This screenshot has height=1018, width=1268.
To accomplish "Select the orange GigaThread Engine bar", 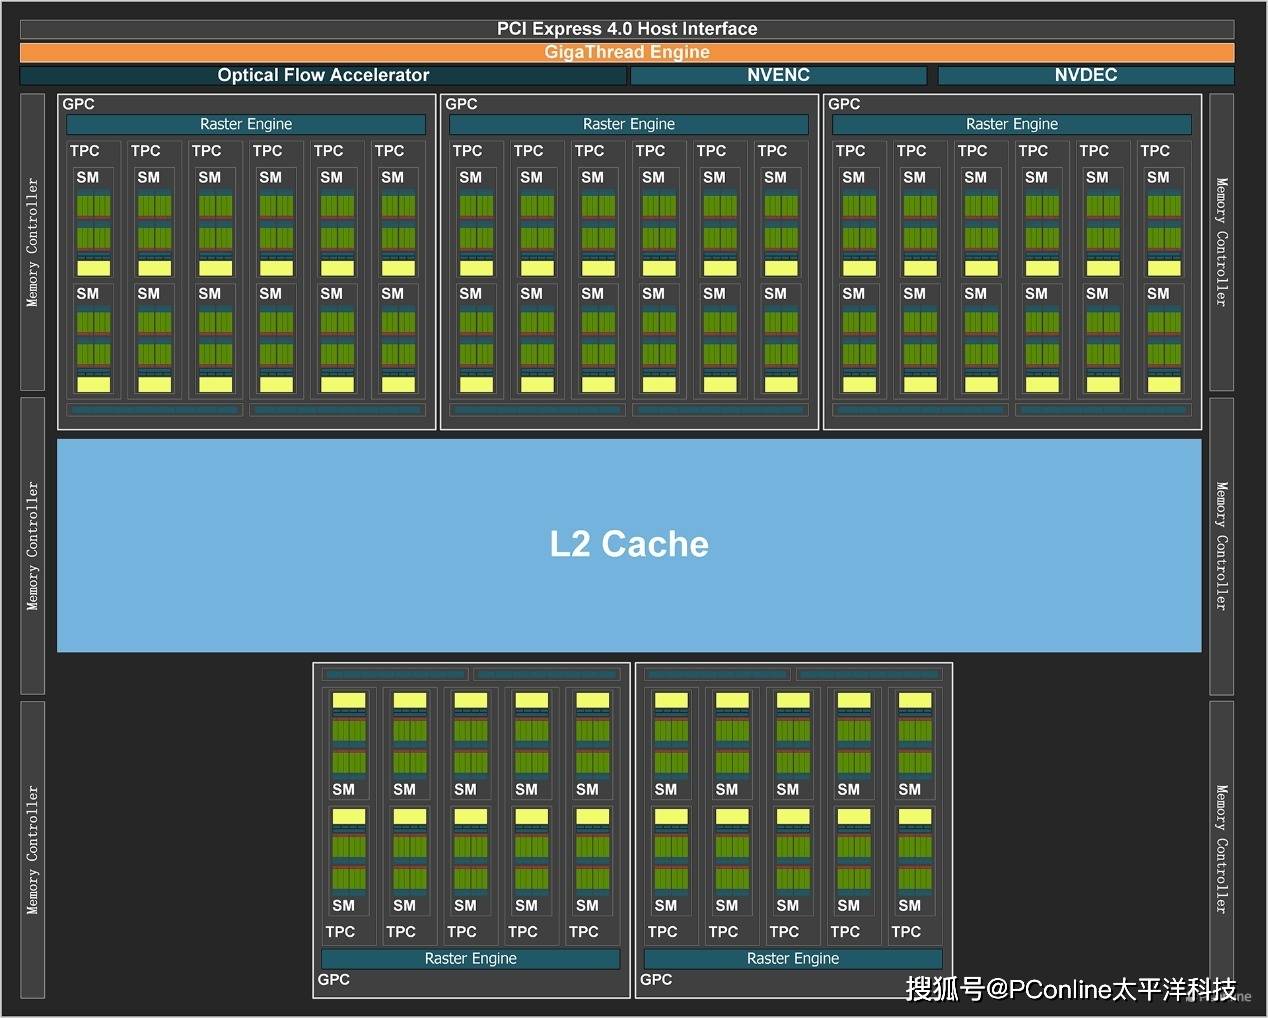I will click(x=627, y=52).
